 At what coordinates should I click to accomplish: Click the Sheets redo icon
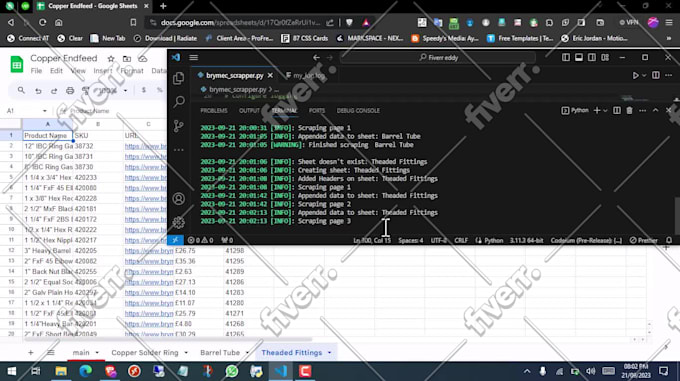(x=54, y=91)
